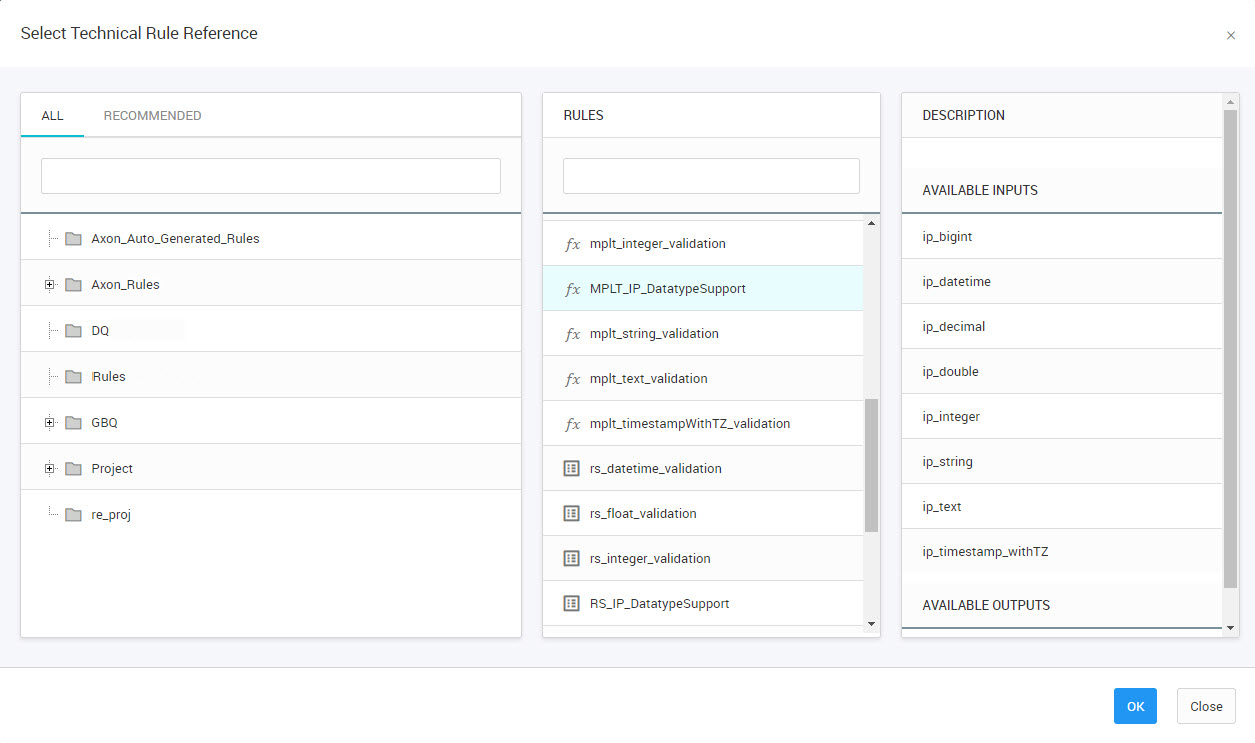1255x743 pixels.
Task: Select mplt_string_validation rule text
Action: coord(654,334)
